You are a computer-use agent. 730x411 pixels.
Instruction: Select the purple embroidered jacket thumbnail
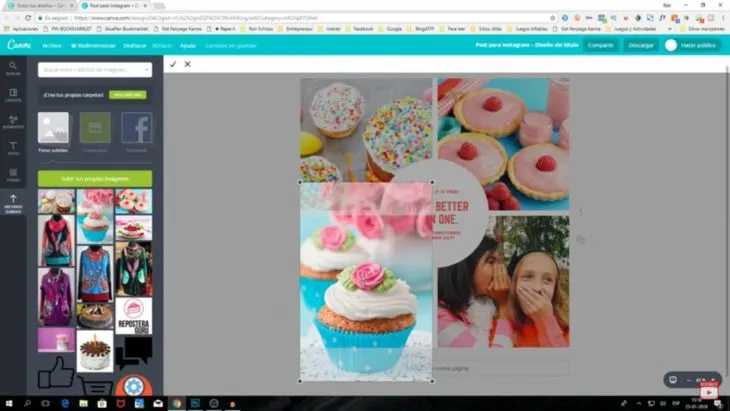click(x=56, y=296)
